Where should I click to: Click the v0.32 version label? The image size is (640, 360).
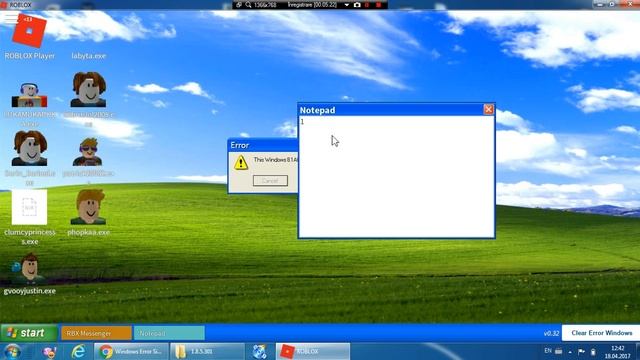pos(551,333)
